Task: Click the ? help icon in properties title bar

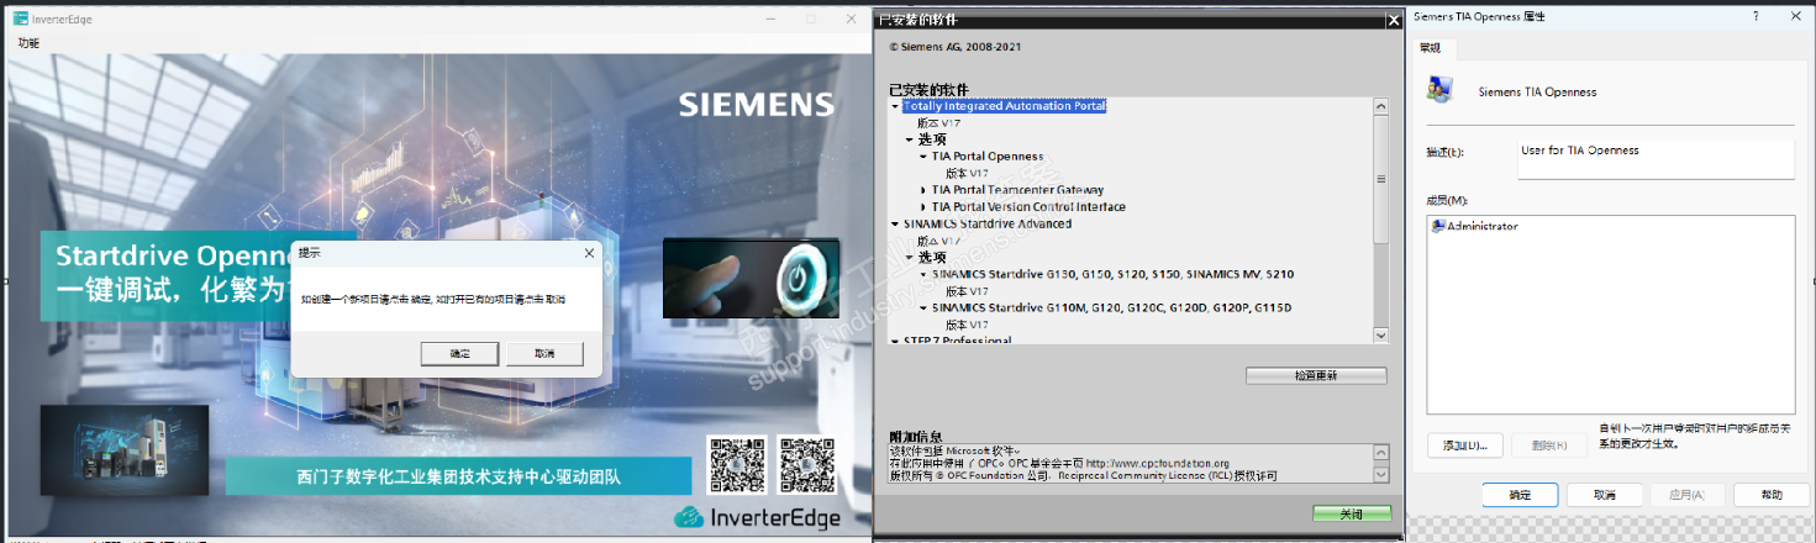Action: (1755, 16)
